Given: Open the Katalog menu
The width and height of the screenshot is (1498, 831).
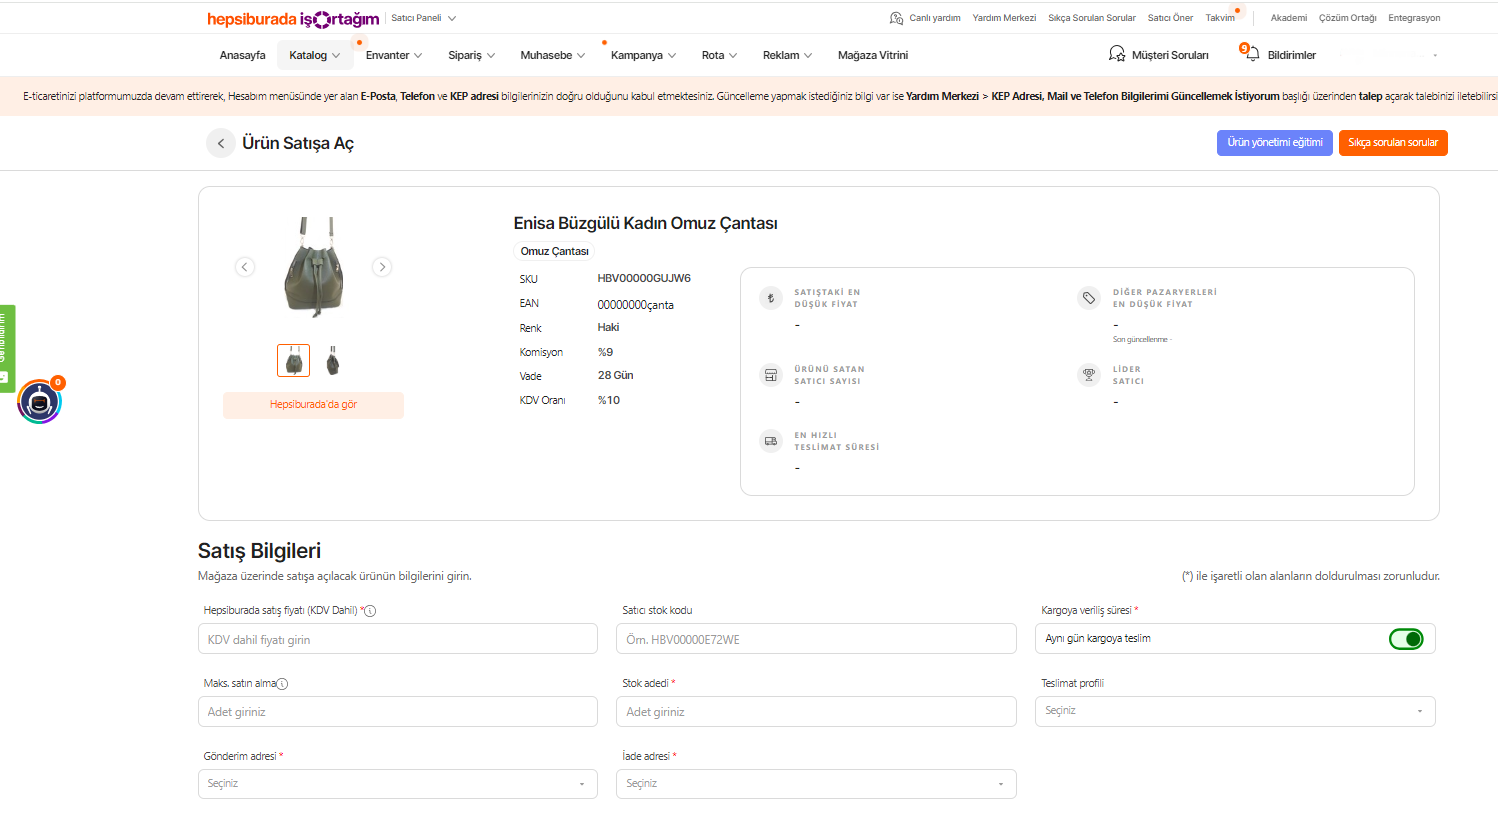Looking at the screenshot, I should (315, 55).
